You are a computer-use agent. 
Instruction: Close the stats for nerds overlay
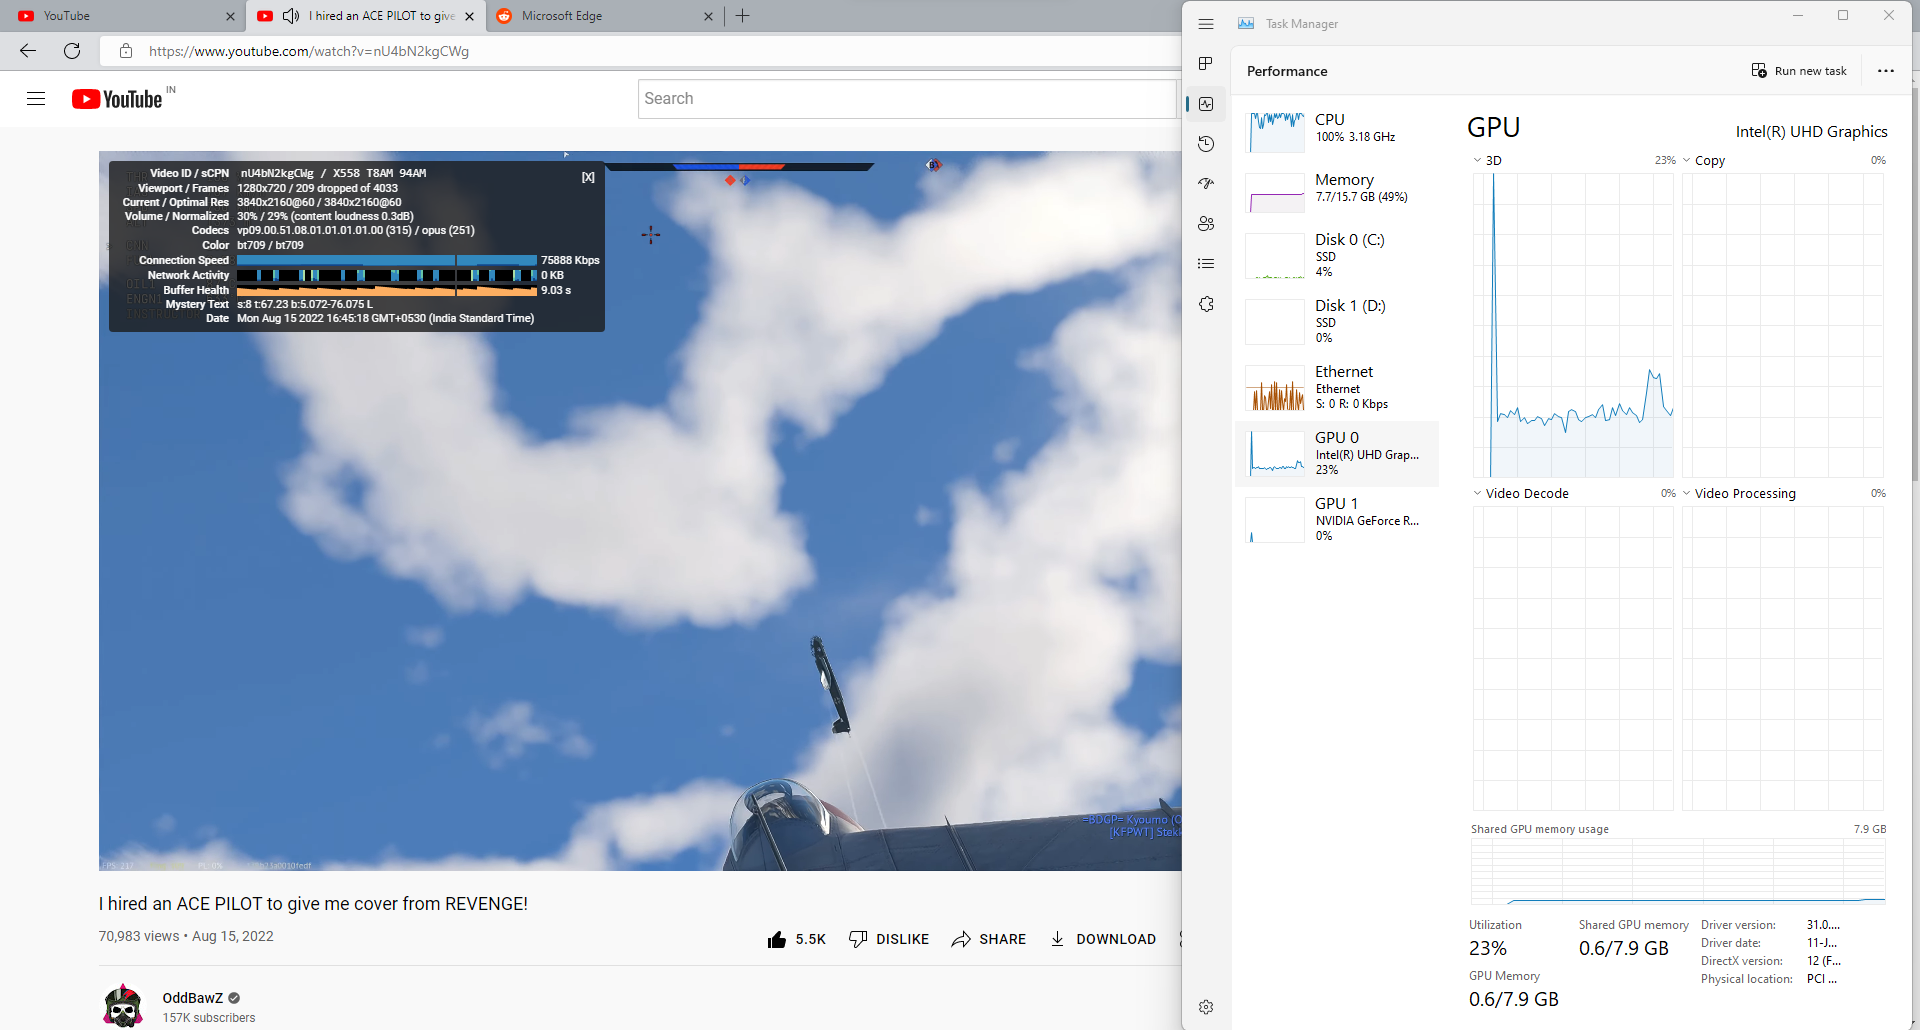[588, 177]
